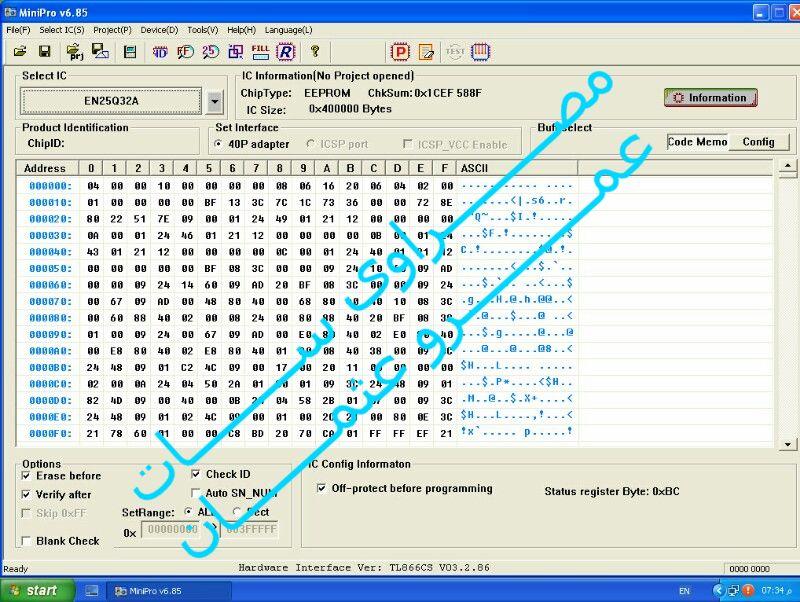Click the blue IC pin test icon
This screenshot has height=602, width=800.
tap(480, 52)
